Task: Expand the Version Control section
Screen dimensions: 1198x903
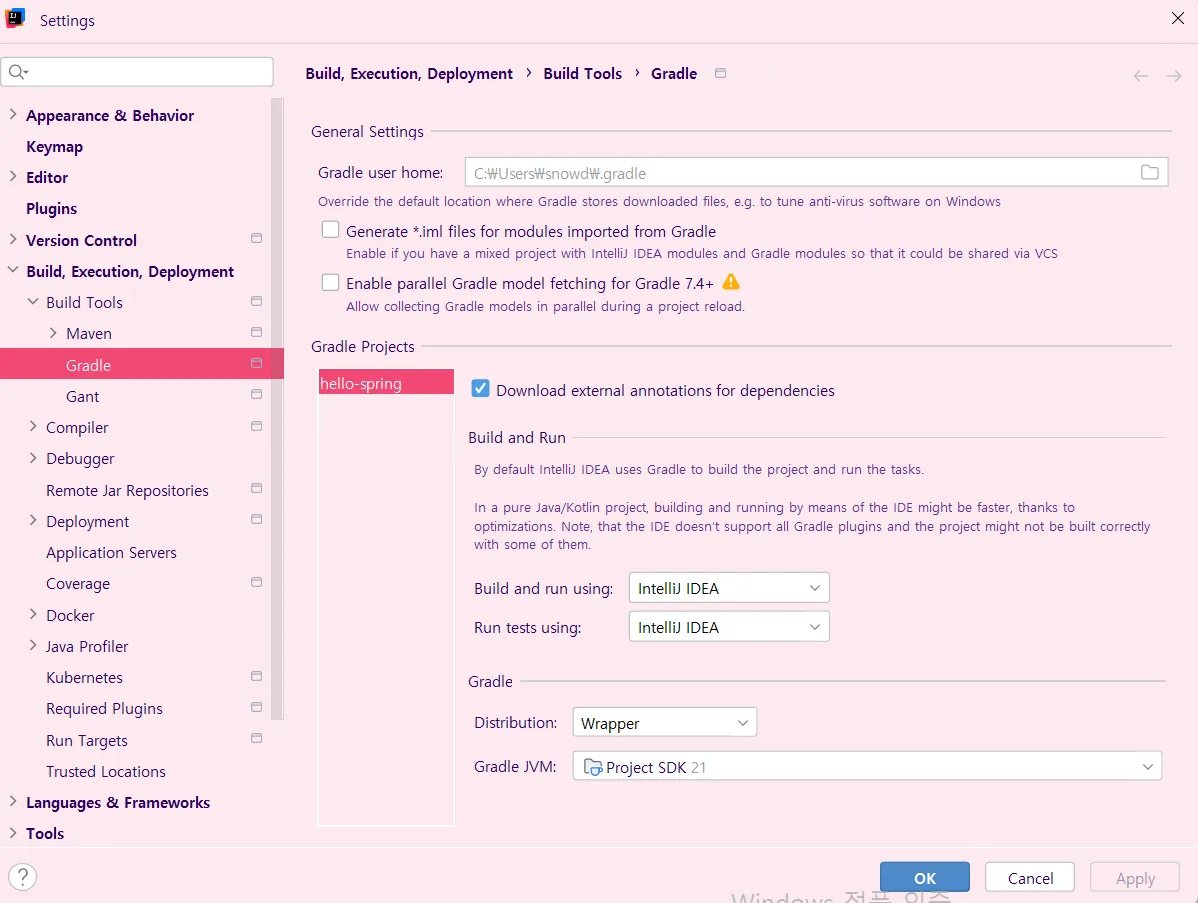Action: click(x=13, y=239)
